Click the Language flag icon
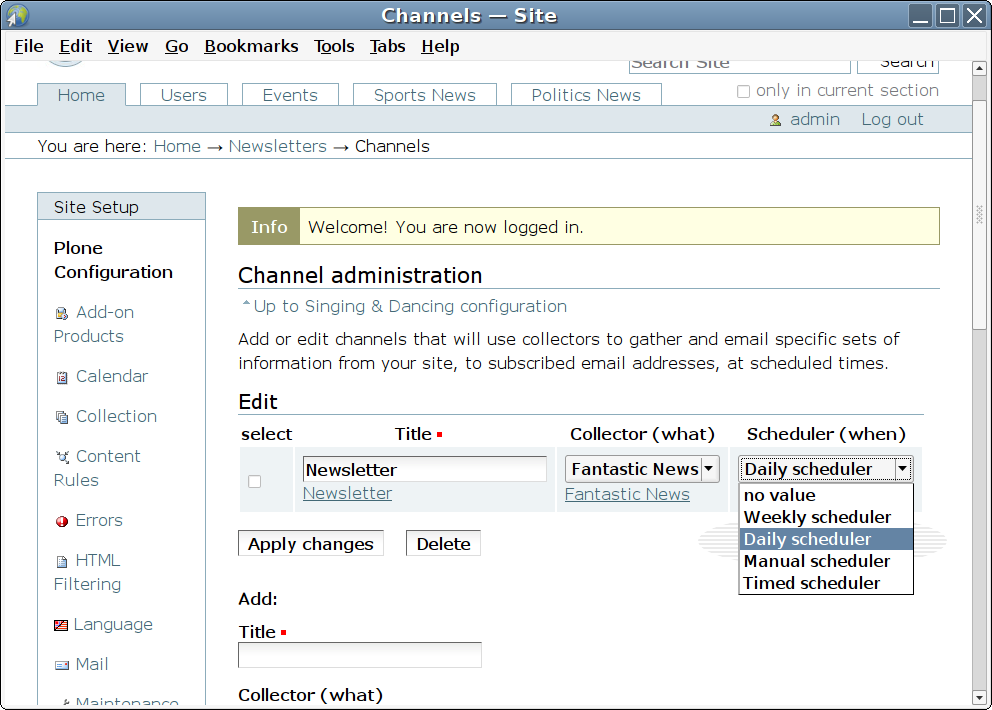The height and width of the screenshot is (710, 992). [61, 625]
